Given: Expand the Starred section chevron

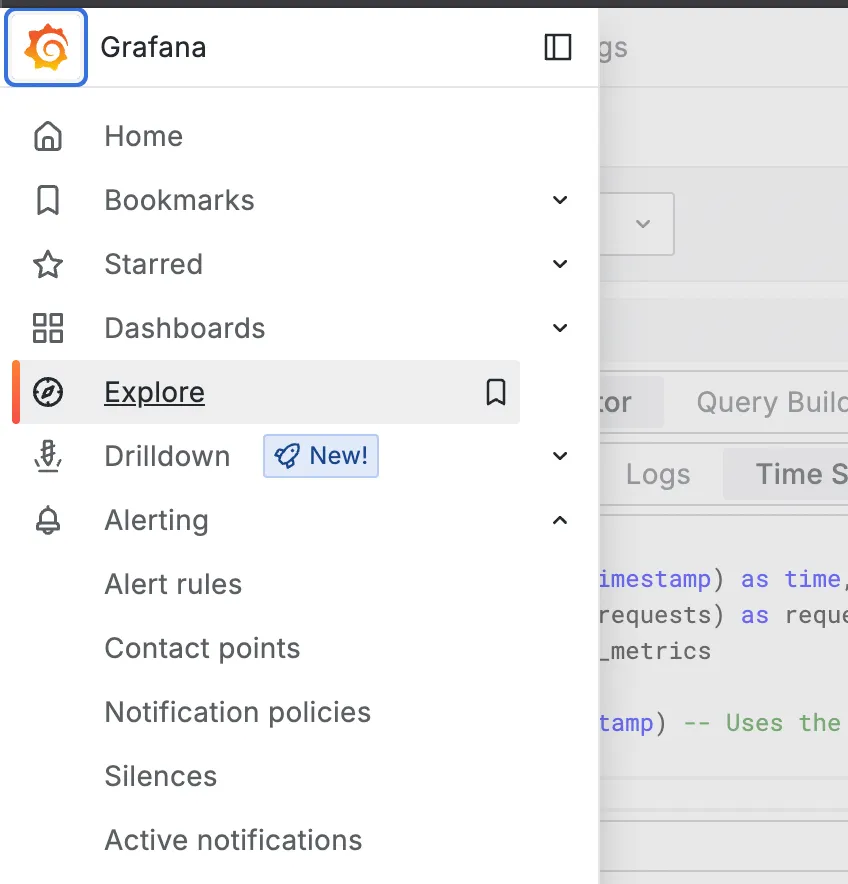Looking at the screenshot, I should [560, 264].
